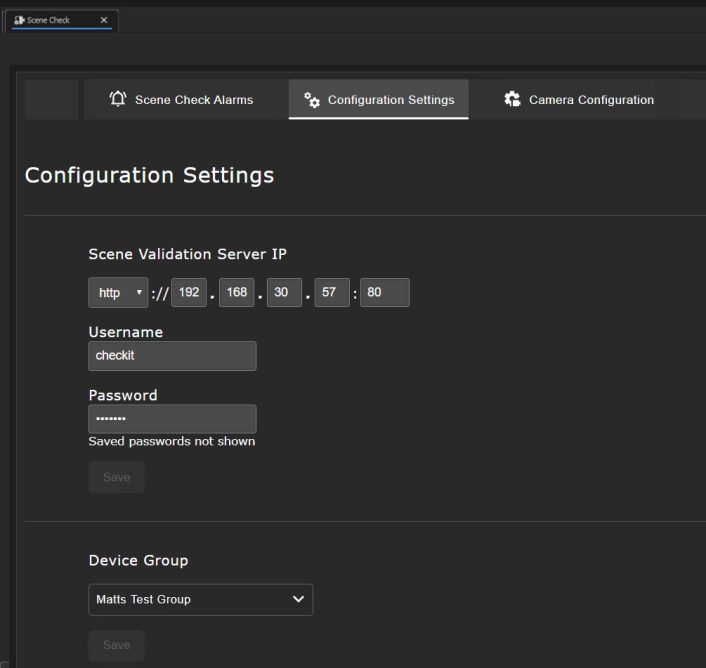
Task: Click the third IP octet field containing 30
Action: (284, 292)
